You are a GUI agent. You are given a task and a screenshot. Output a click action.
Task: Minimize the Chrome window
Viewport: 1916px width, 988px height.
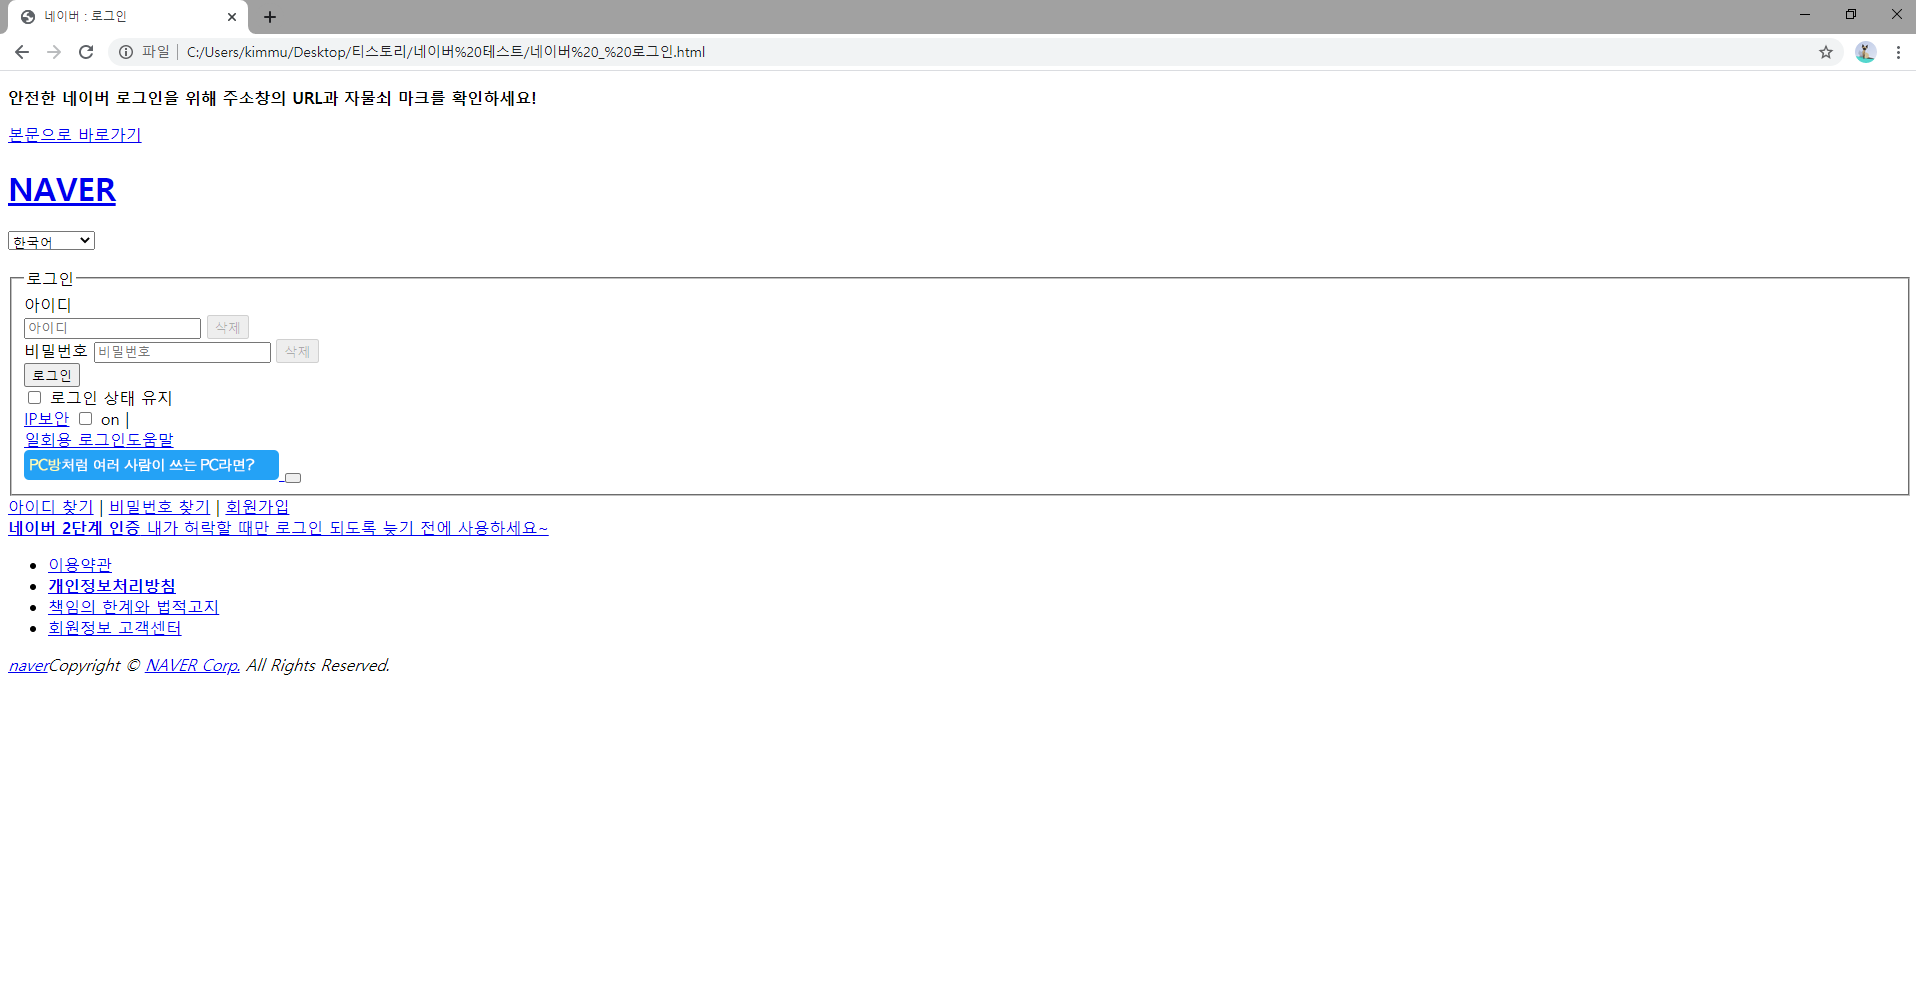tap(1805, 14)
